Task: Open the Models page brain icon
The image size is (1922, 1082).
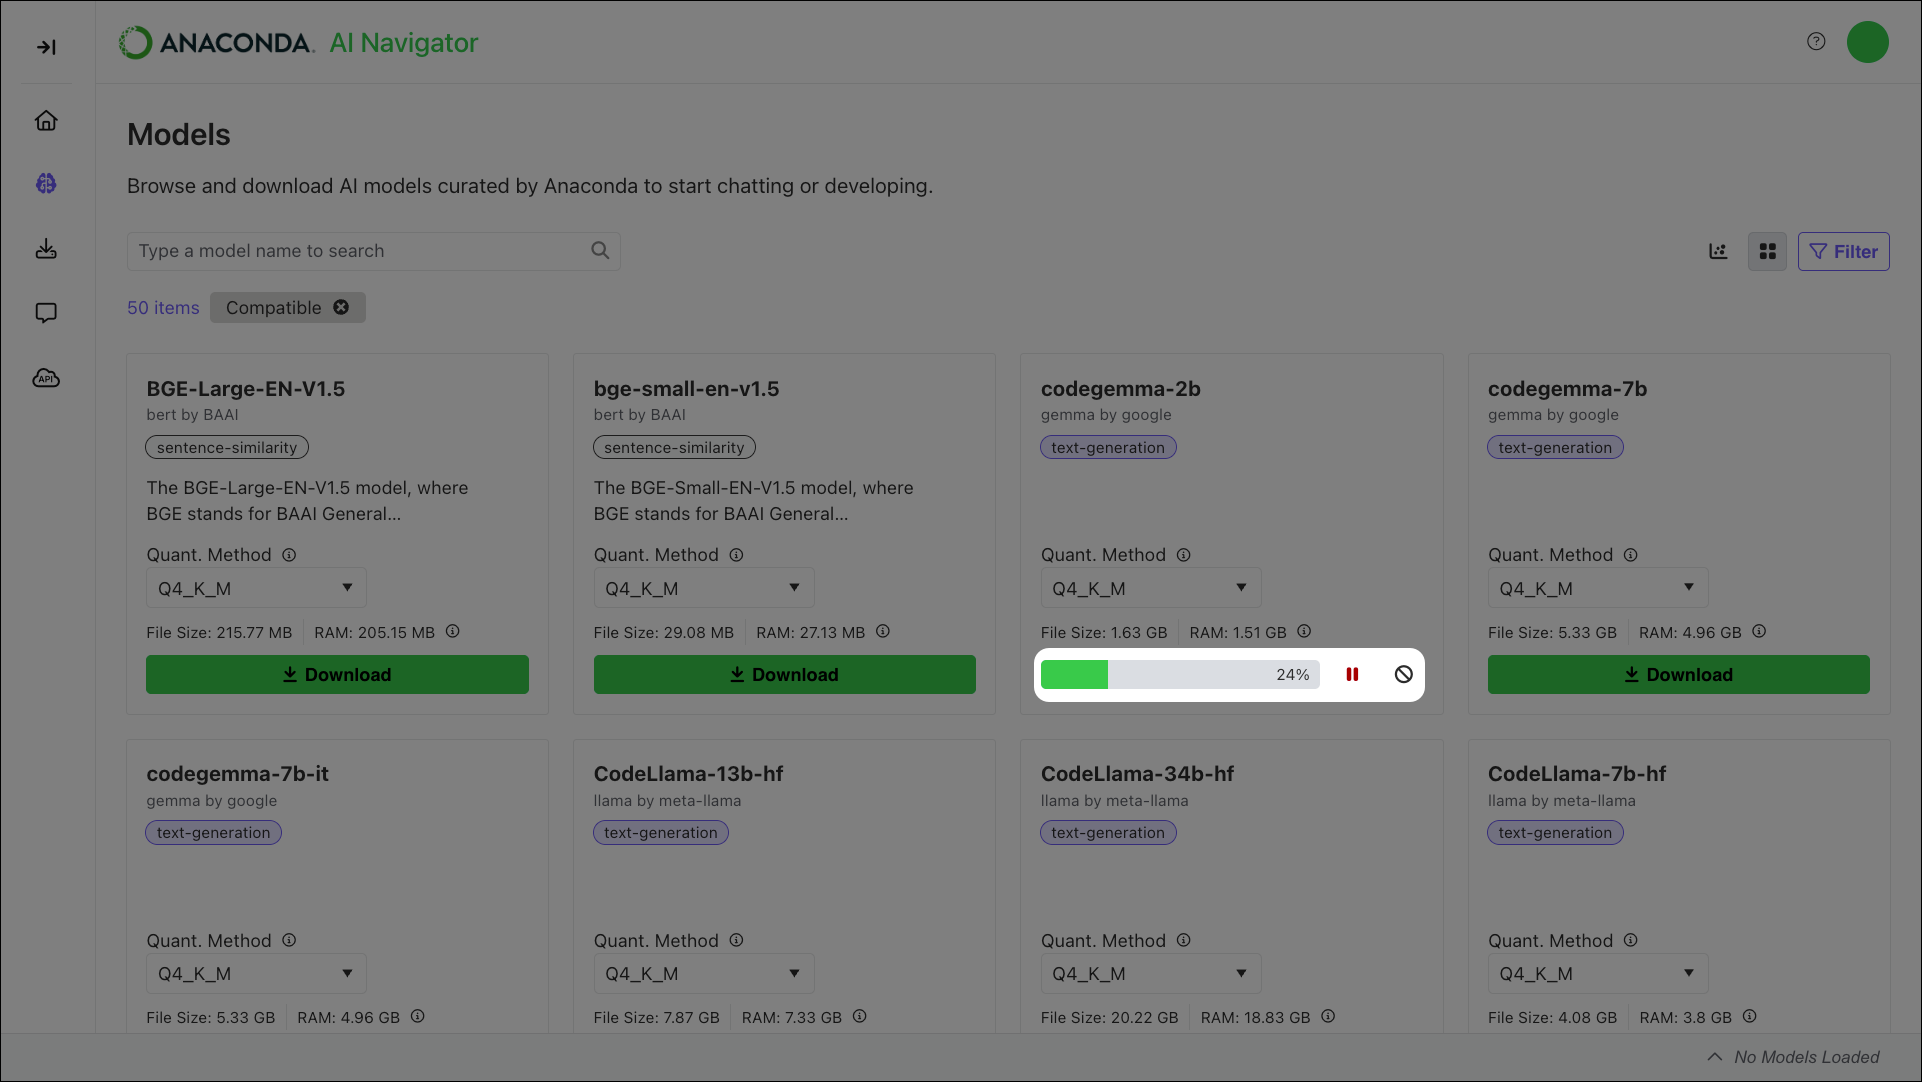Action: 46,184
